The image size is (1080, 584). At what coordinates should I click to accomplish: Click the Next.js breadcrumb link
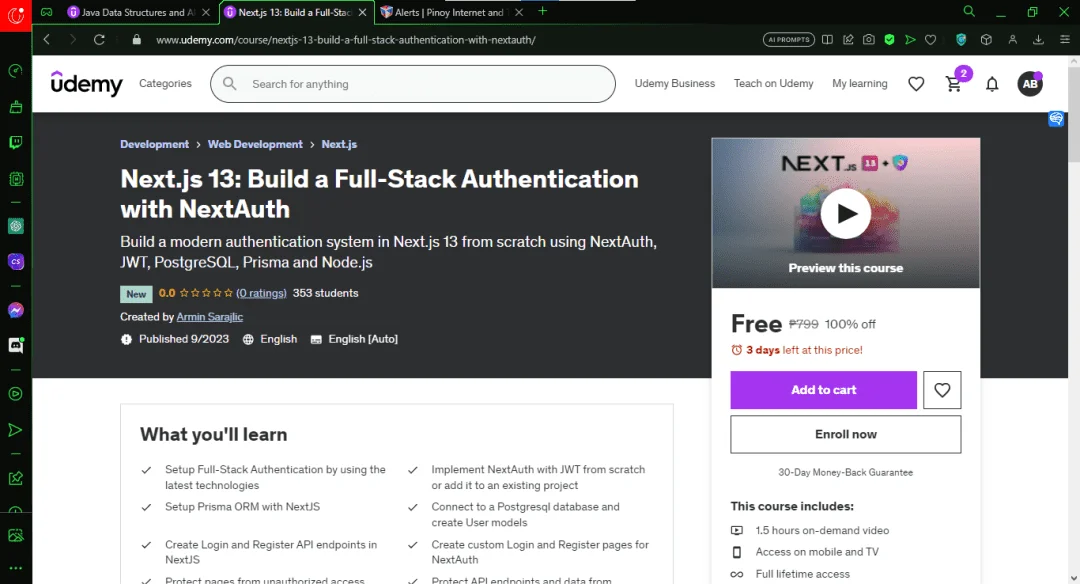[339, 144]
